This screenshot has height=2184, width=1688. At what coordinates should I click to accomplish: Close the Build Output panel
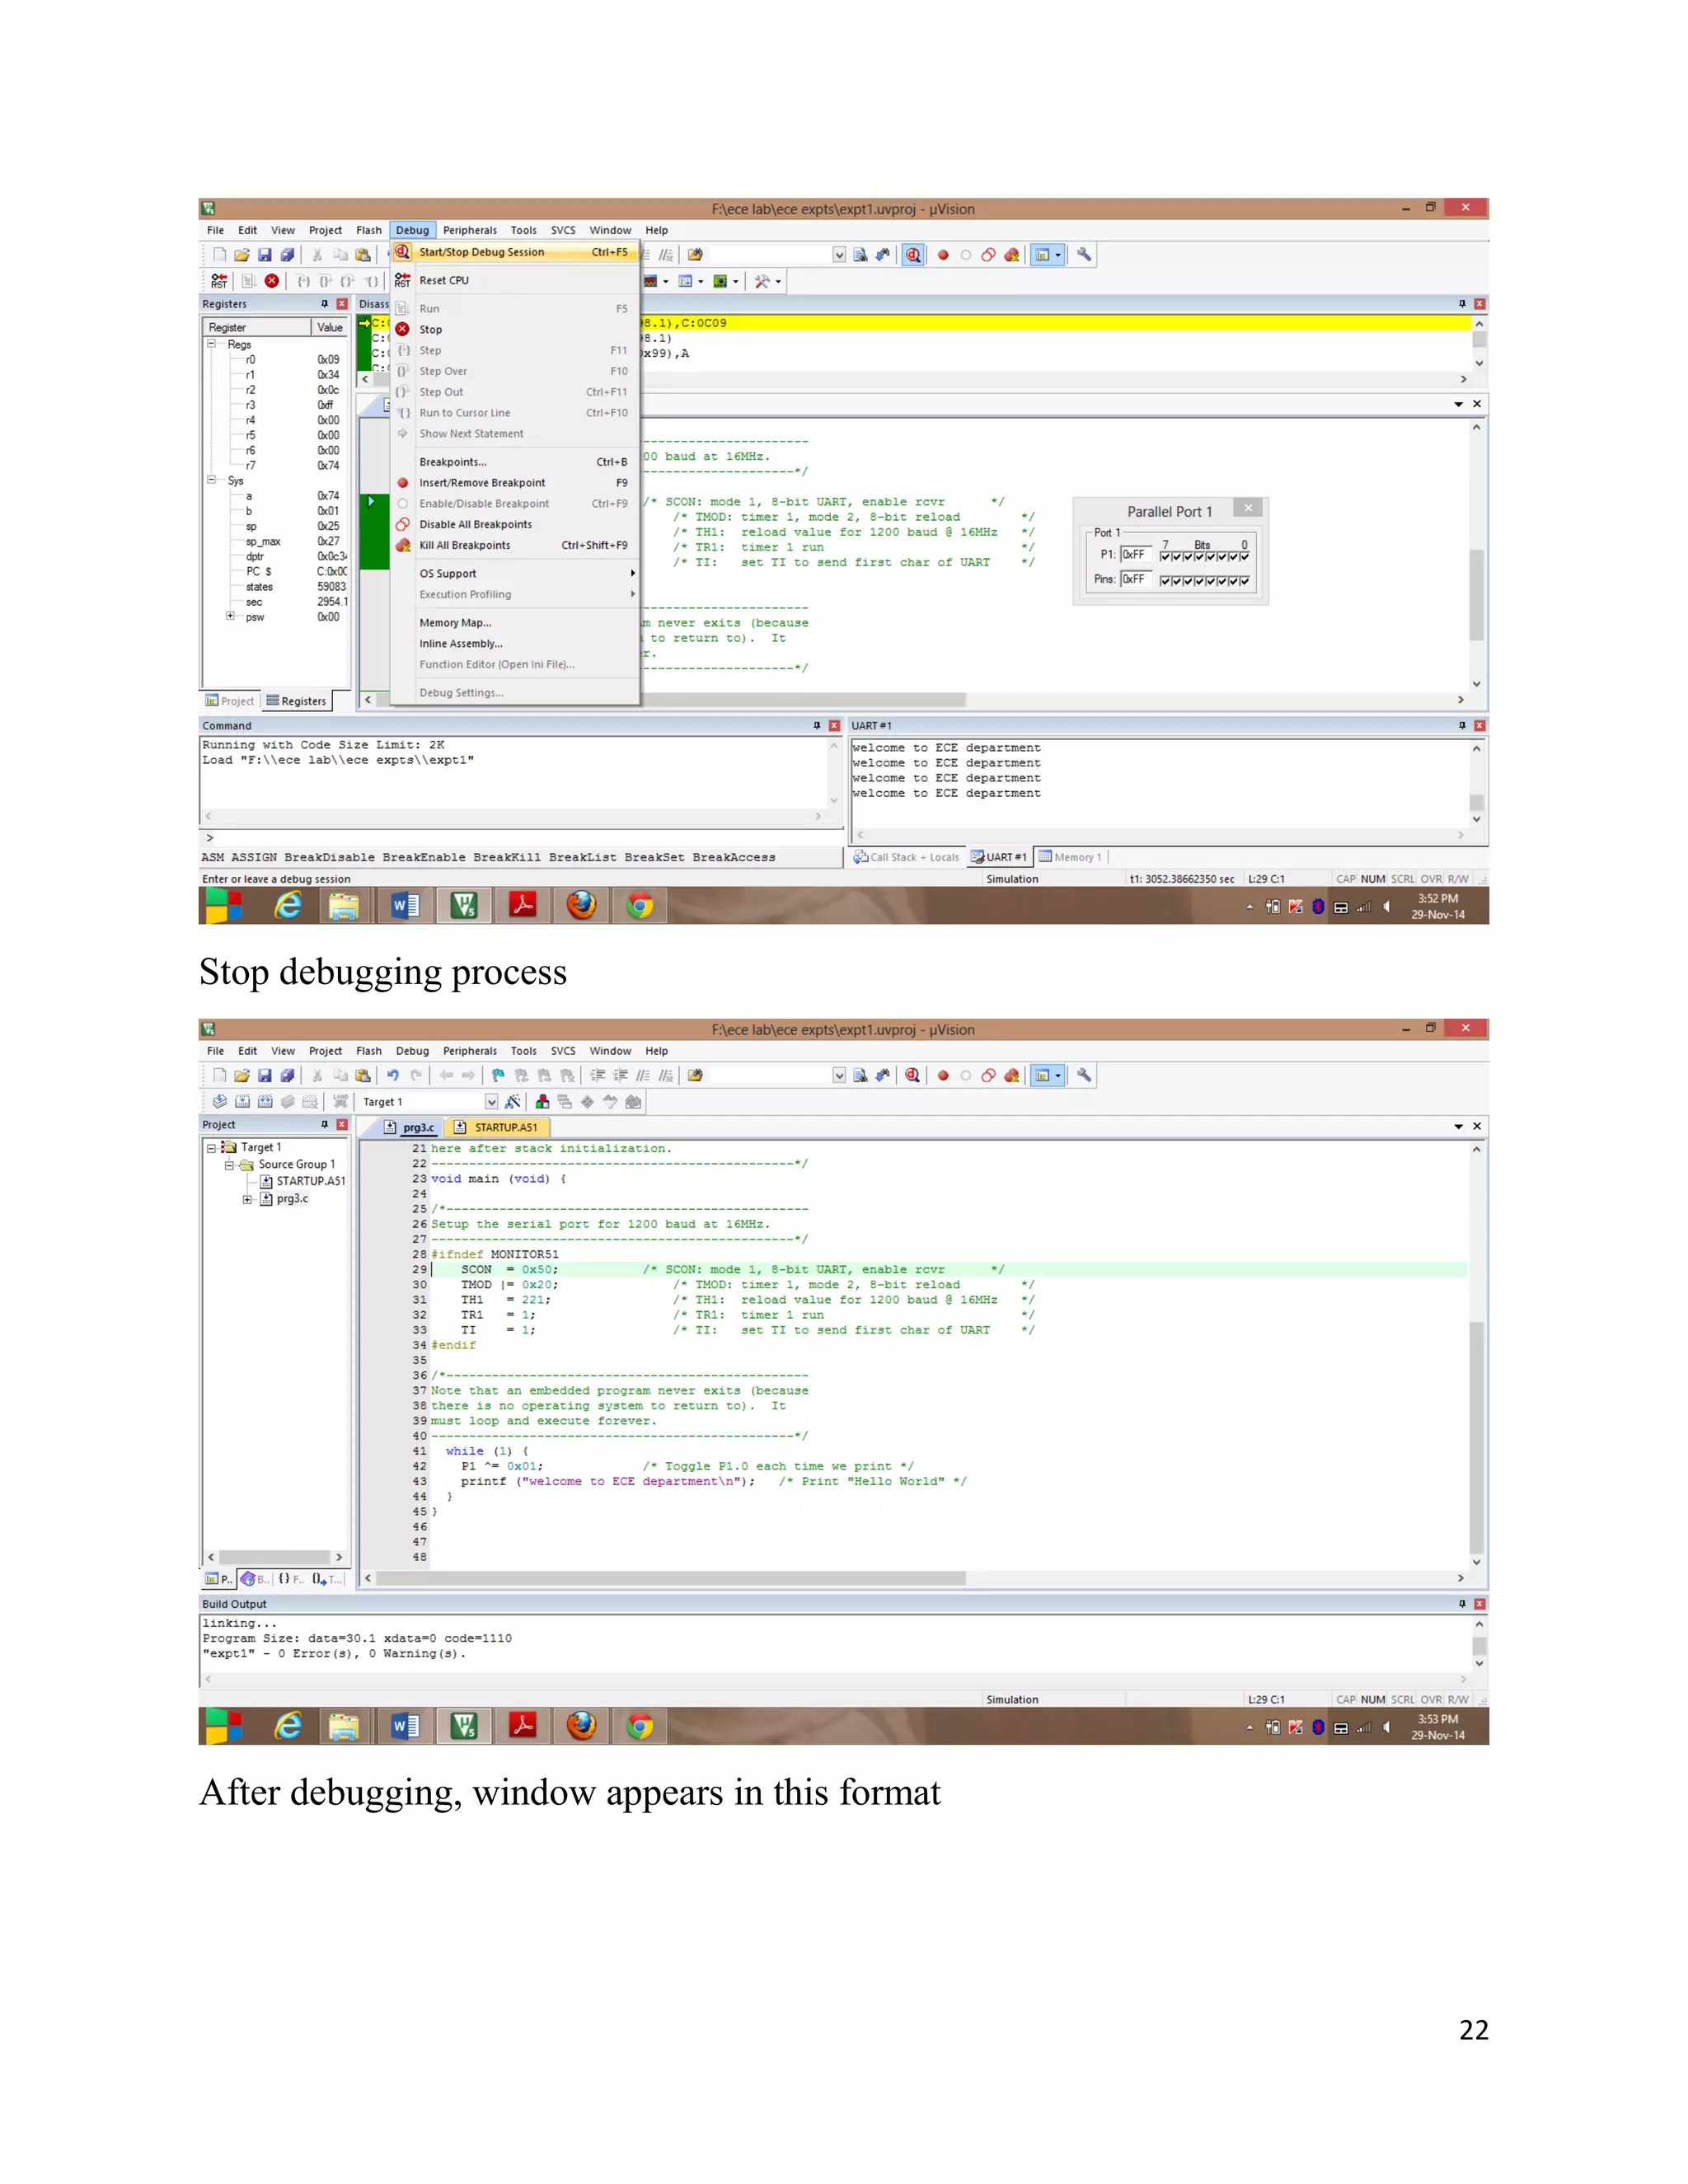[x=1480, y=1604]
